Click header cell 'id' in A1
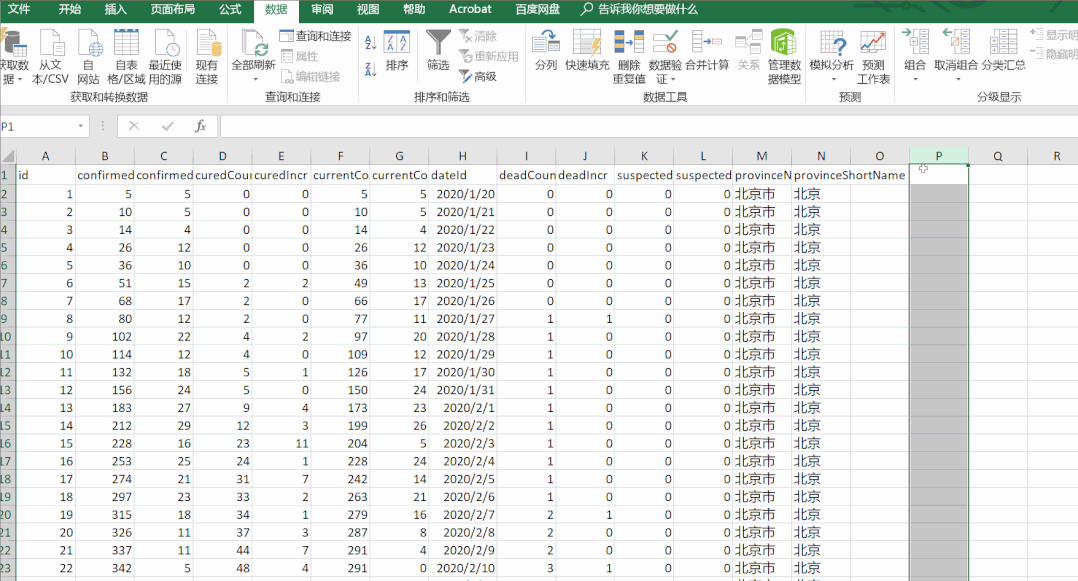Screen dimensions: 1078x581 (x=45, y=175)
